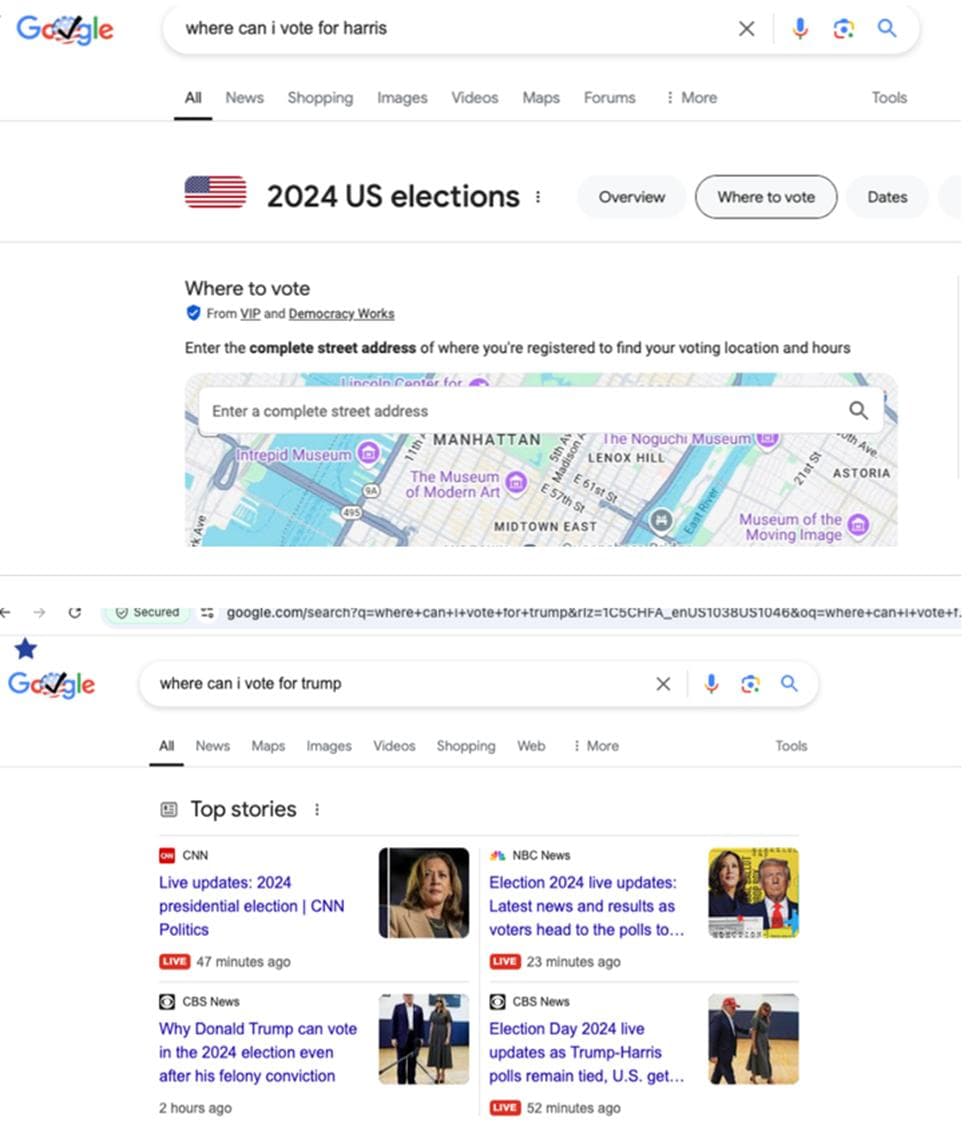Select the Dates chip

tap(886, 197)
